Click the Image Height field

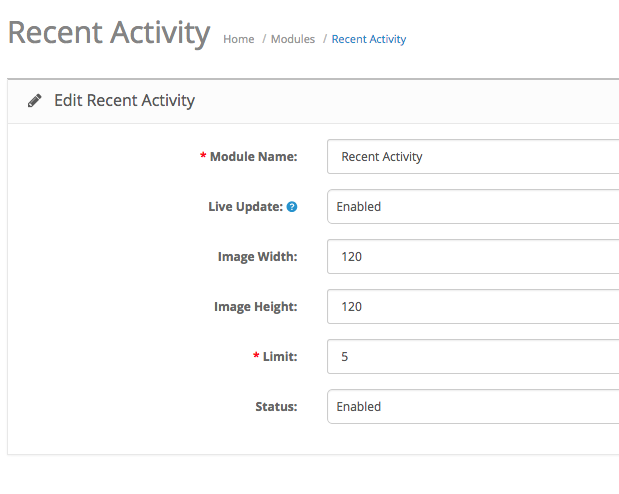coord(473,306)
